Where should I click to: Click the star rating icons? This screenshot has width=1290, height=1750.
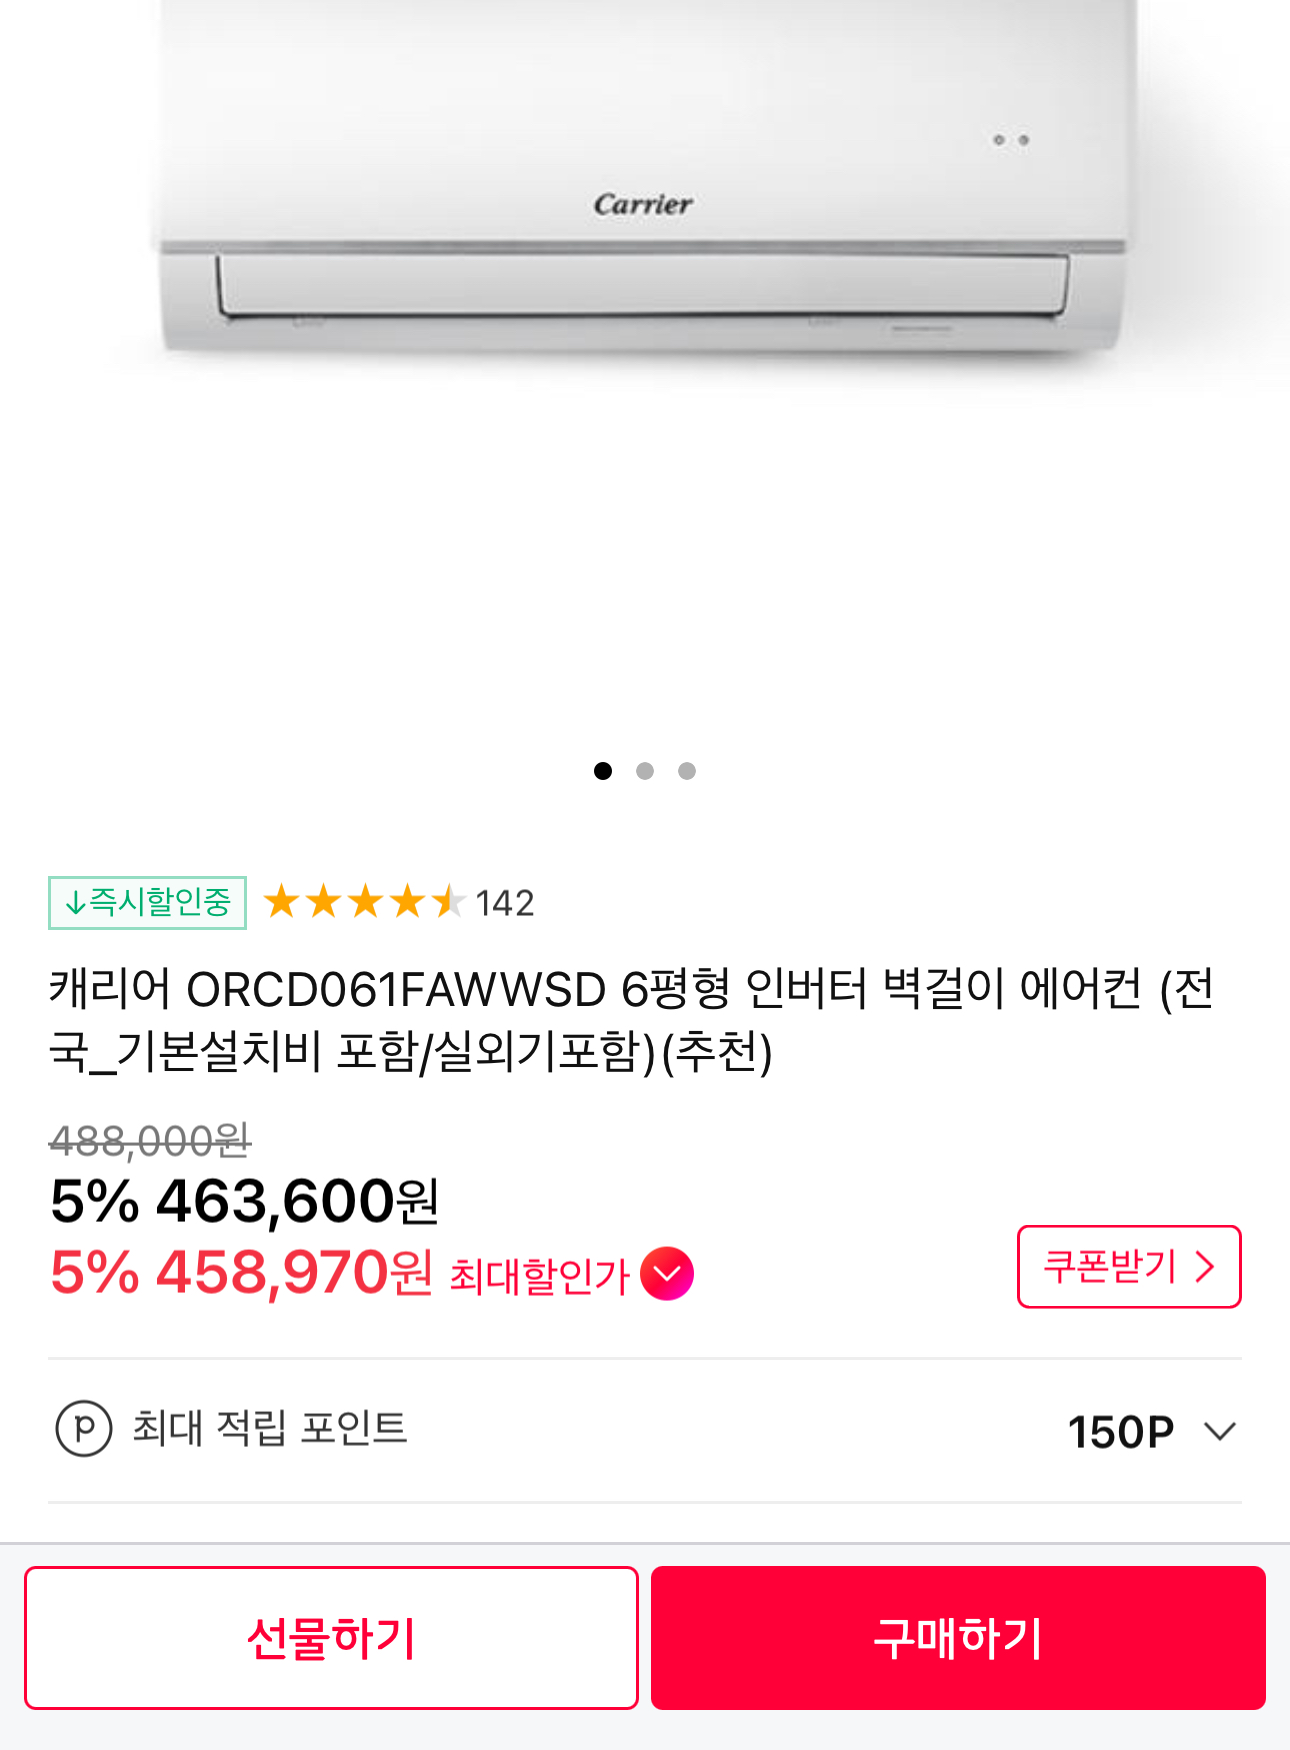point(364,902)
